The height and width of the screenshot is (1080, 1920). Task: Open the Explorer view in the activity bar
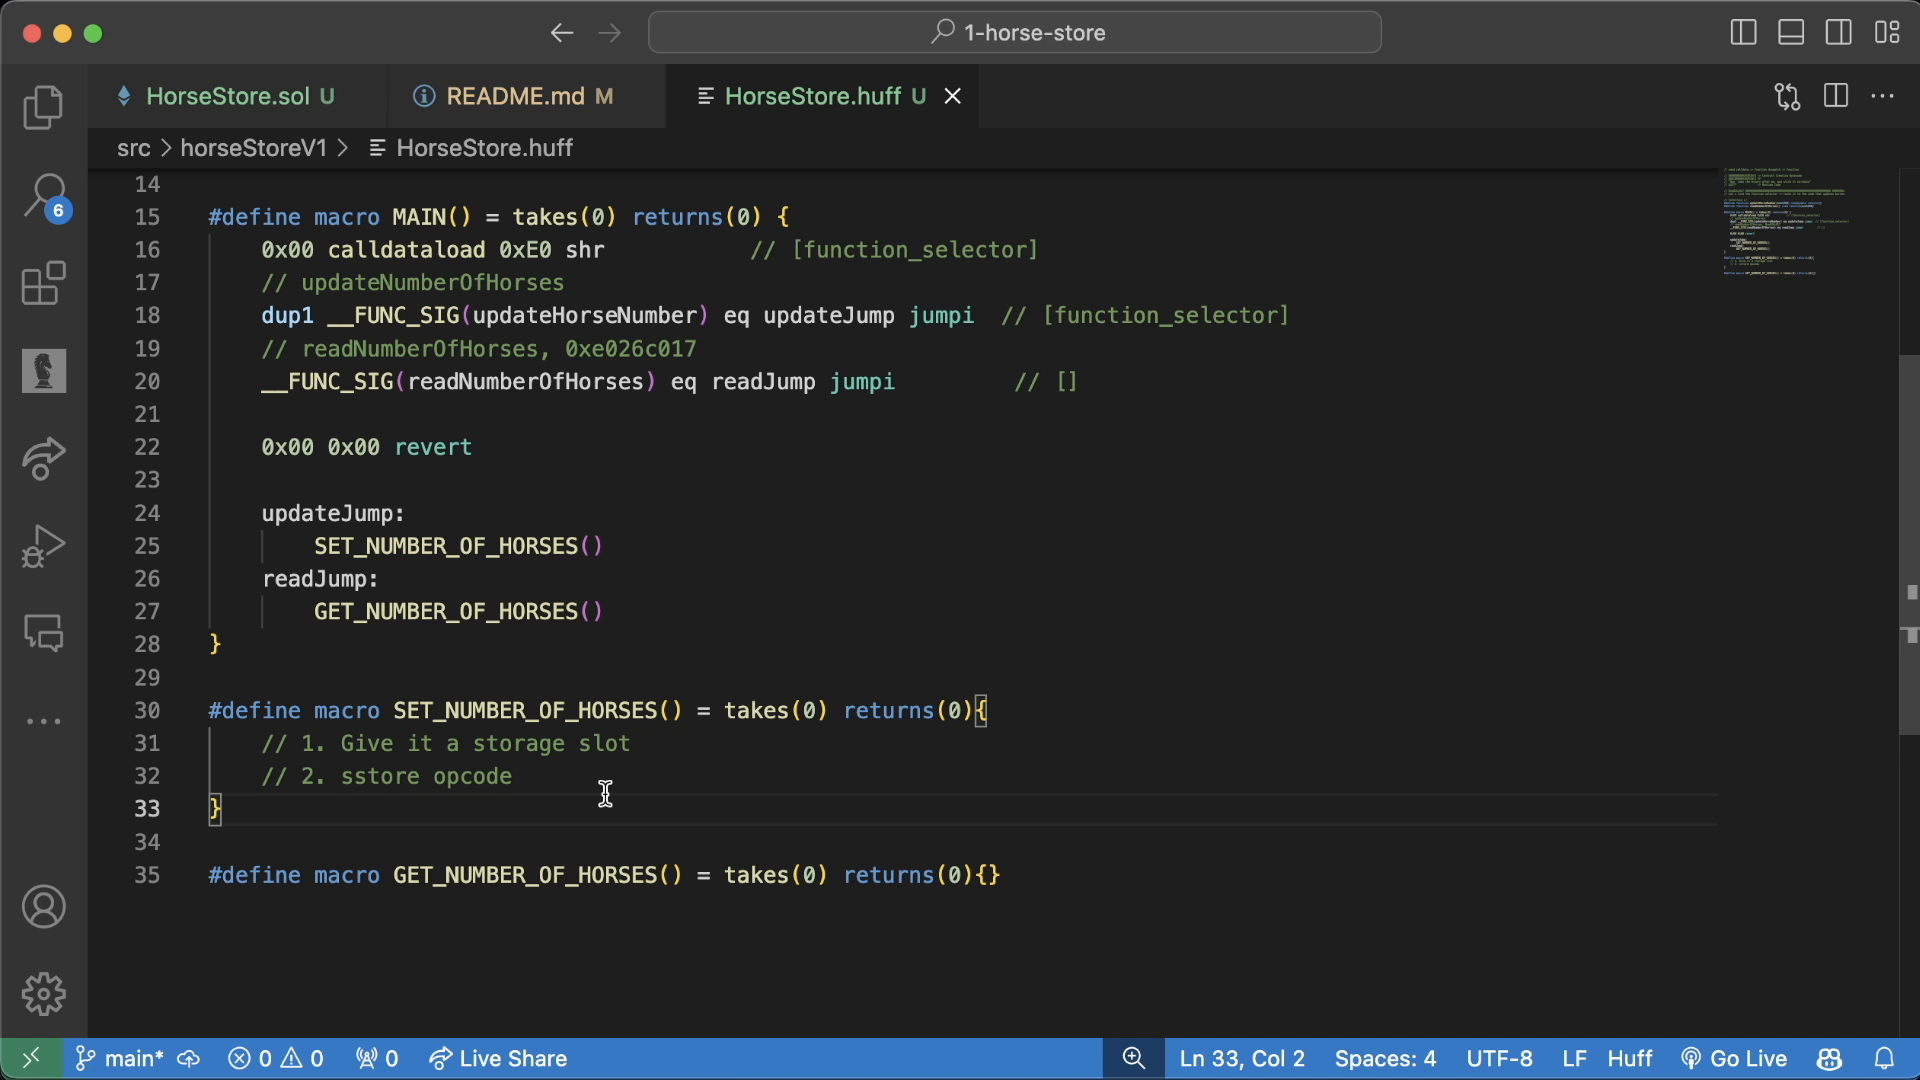(43, 107)
